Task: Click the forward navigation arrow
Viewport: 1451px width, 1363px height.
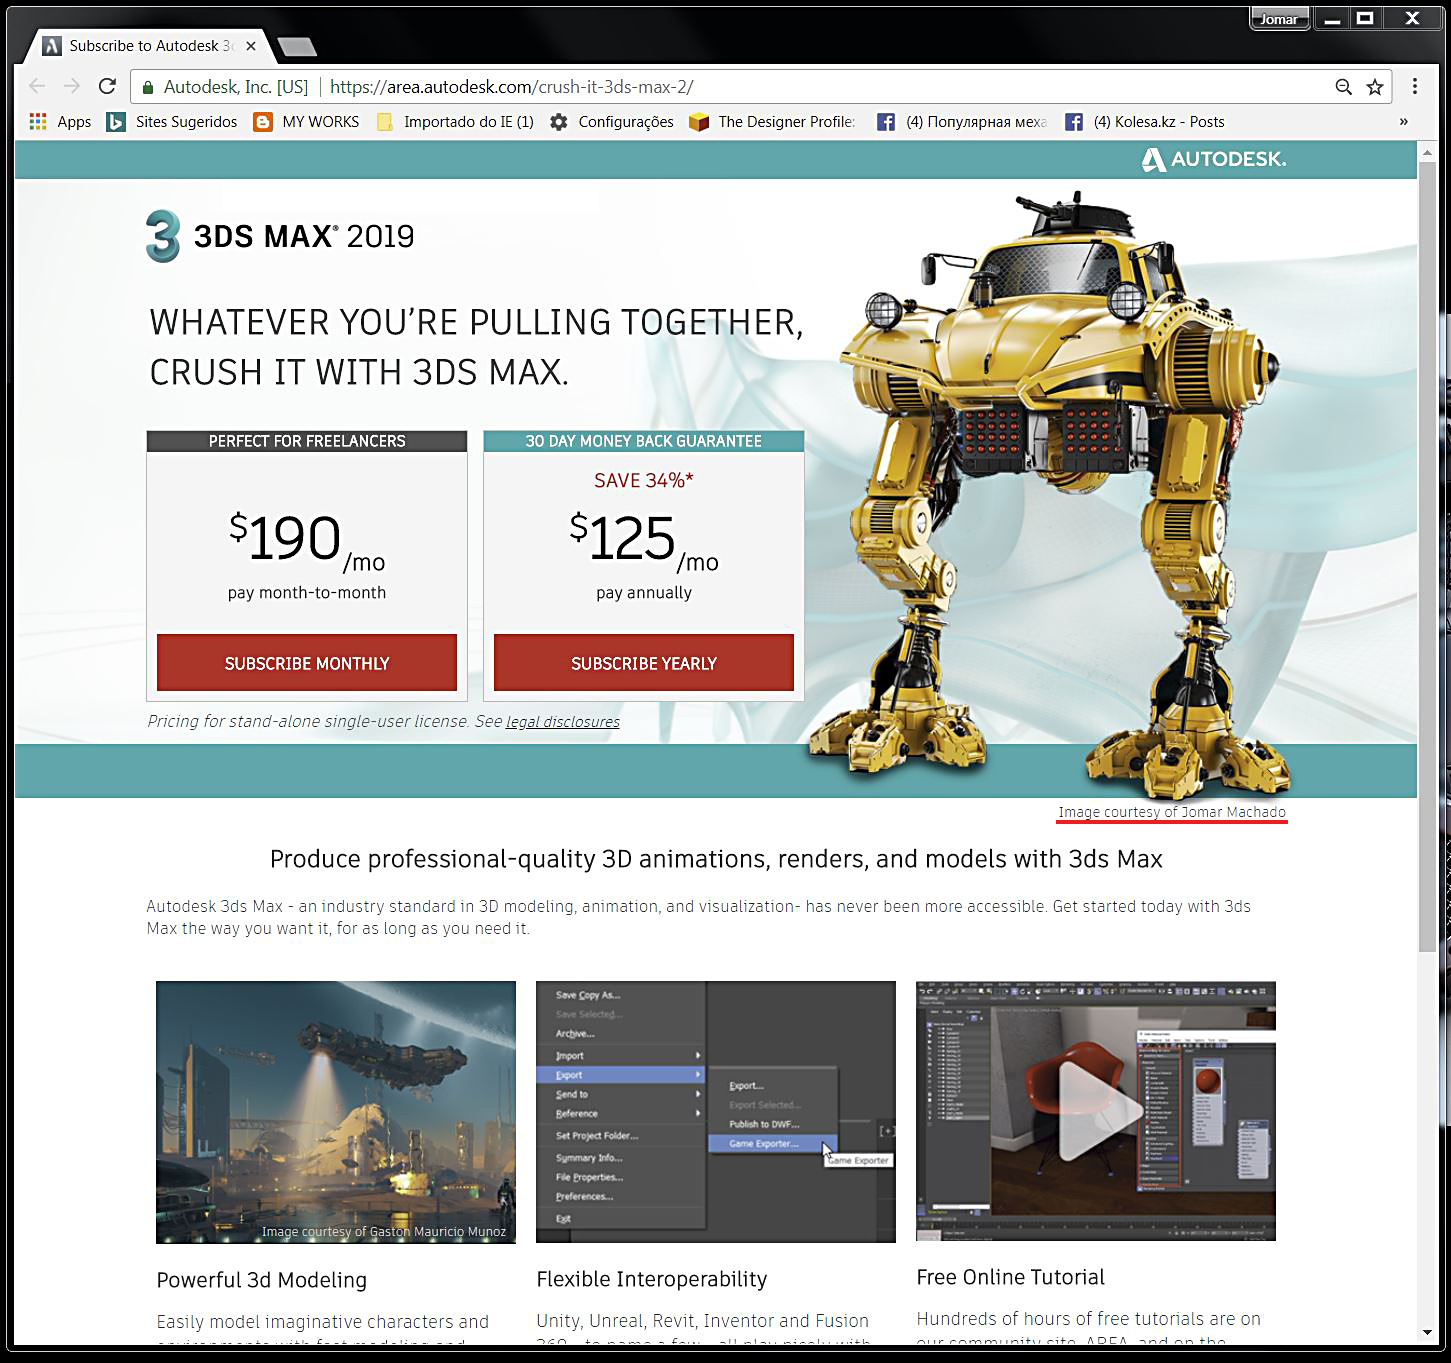Action: pos(71,86)
